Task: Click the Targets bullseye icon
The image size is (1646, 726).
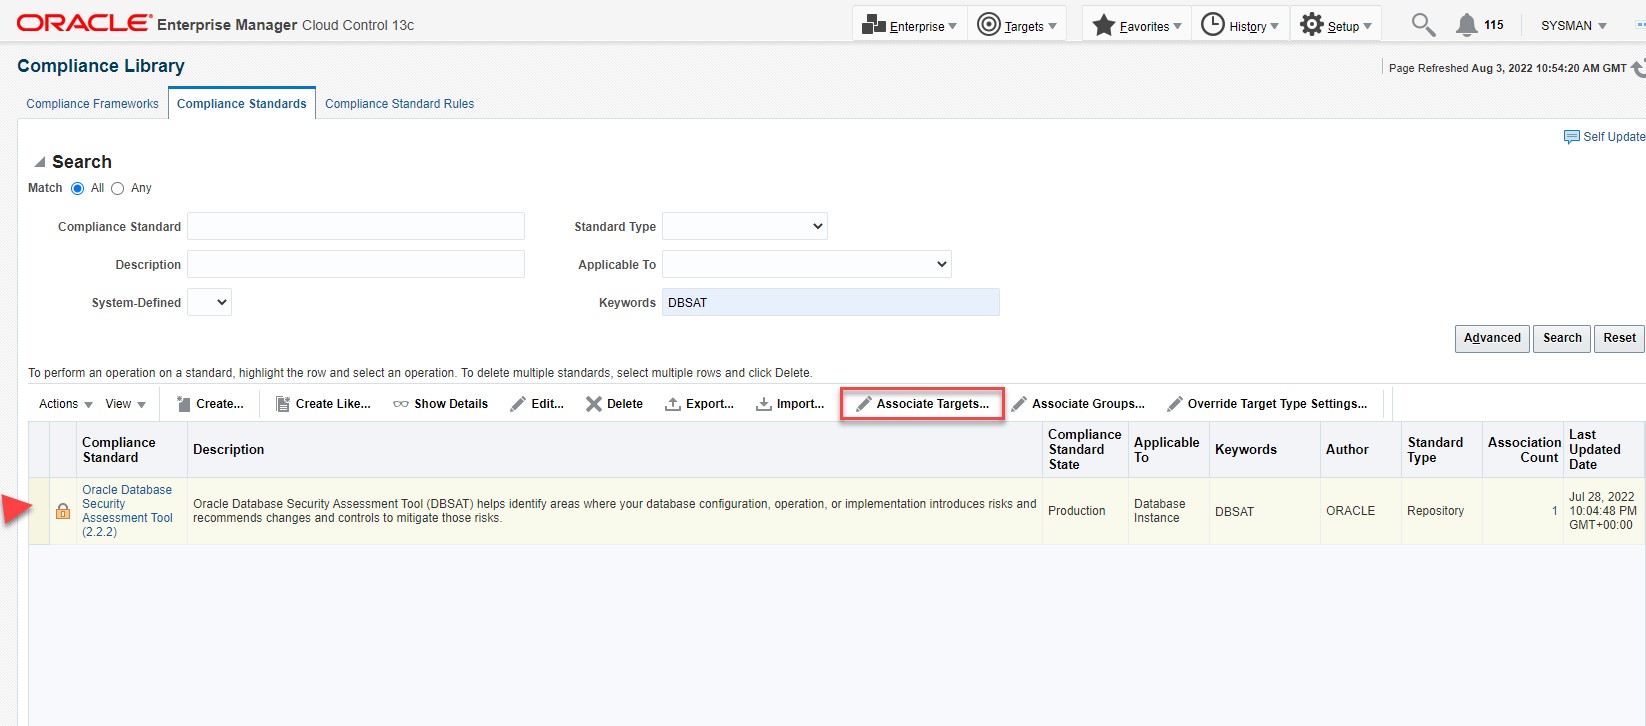Action: (988, 25)
